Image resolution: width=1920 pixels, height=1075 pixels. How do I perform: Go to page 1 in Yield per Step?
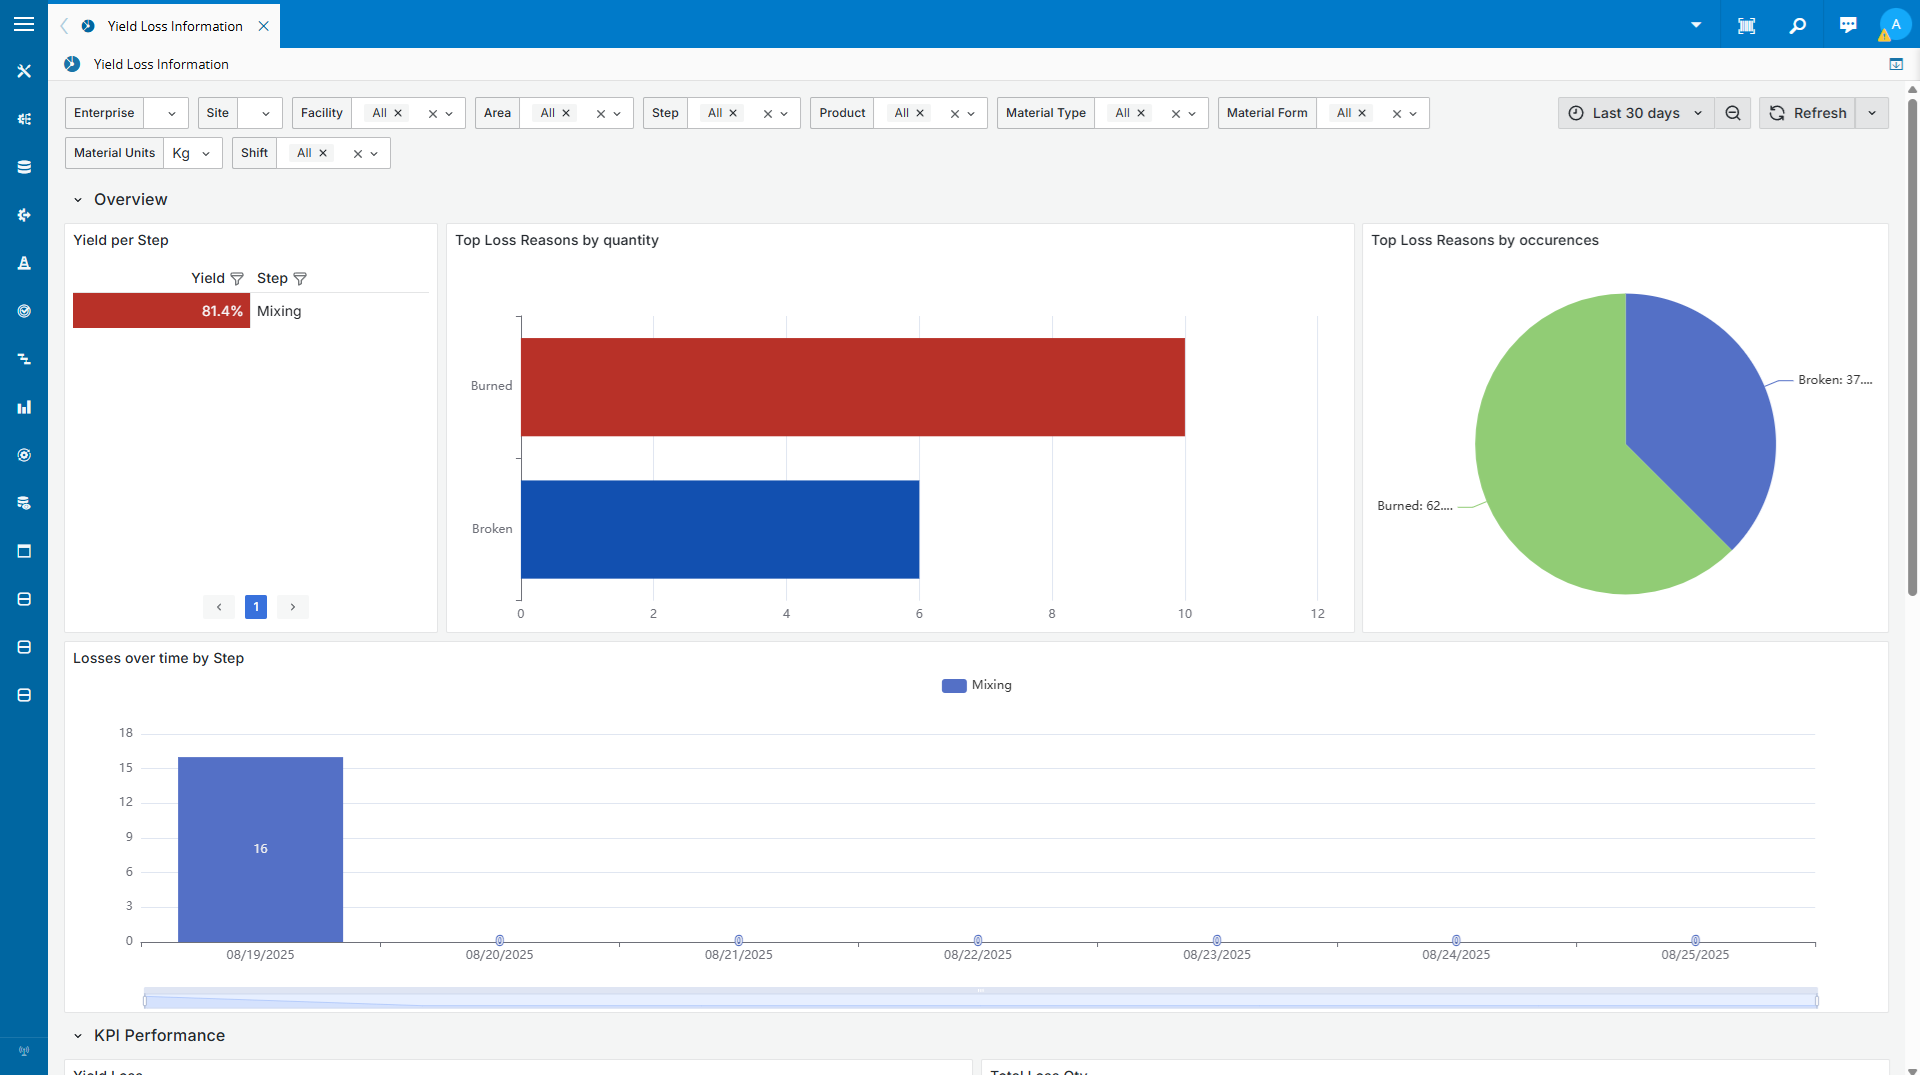pyautogui.click(x=256, y=607)
